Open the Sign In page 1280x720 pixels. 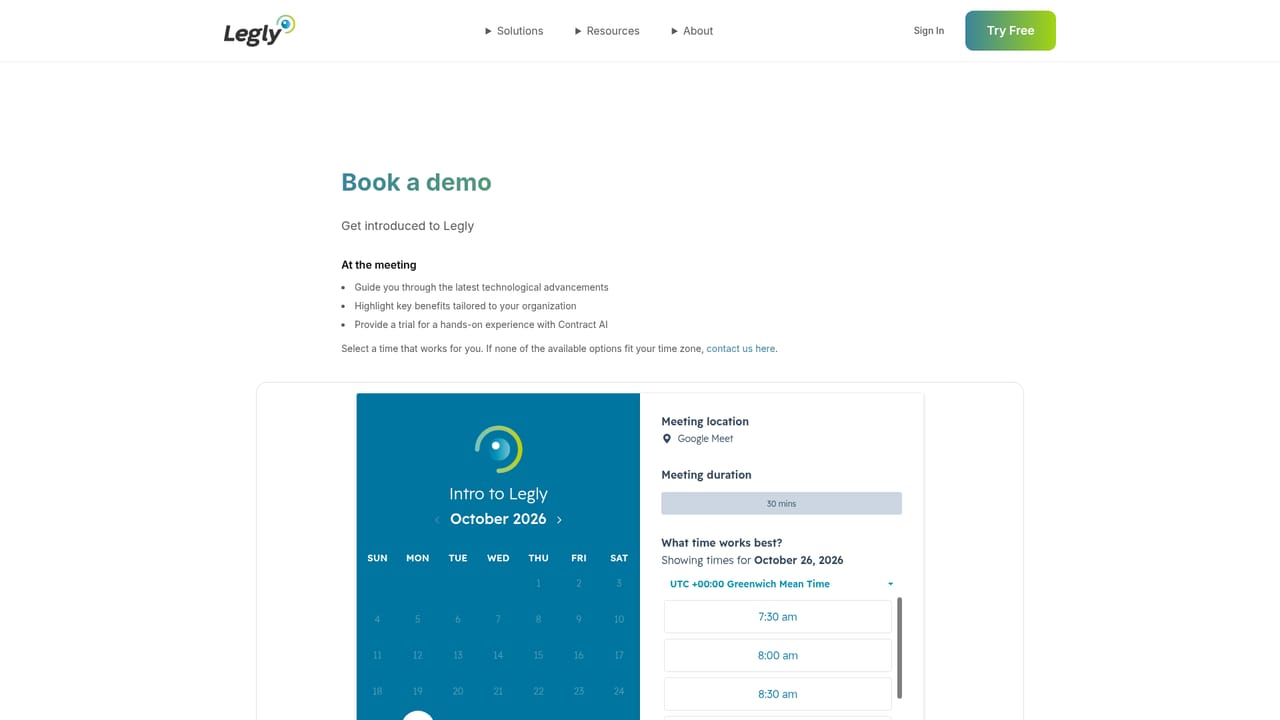pyautogui.click(x=928, y=31)
